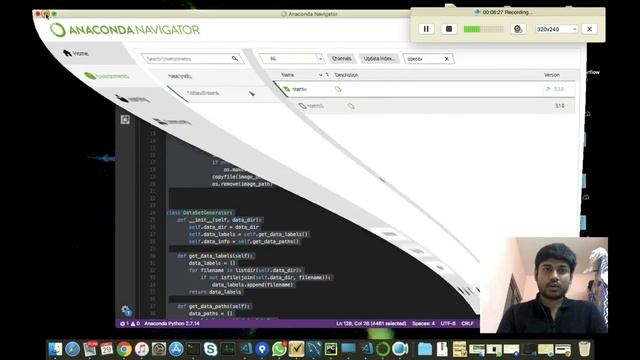Open iTunes from the Dock

coord(141,349)
